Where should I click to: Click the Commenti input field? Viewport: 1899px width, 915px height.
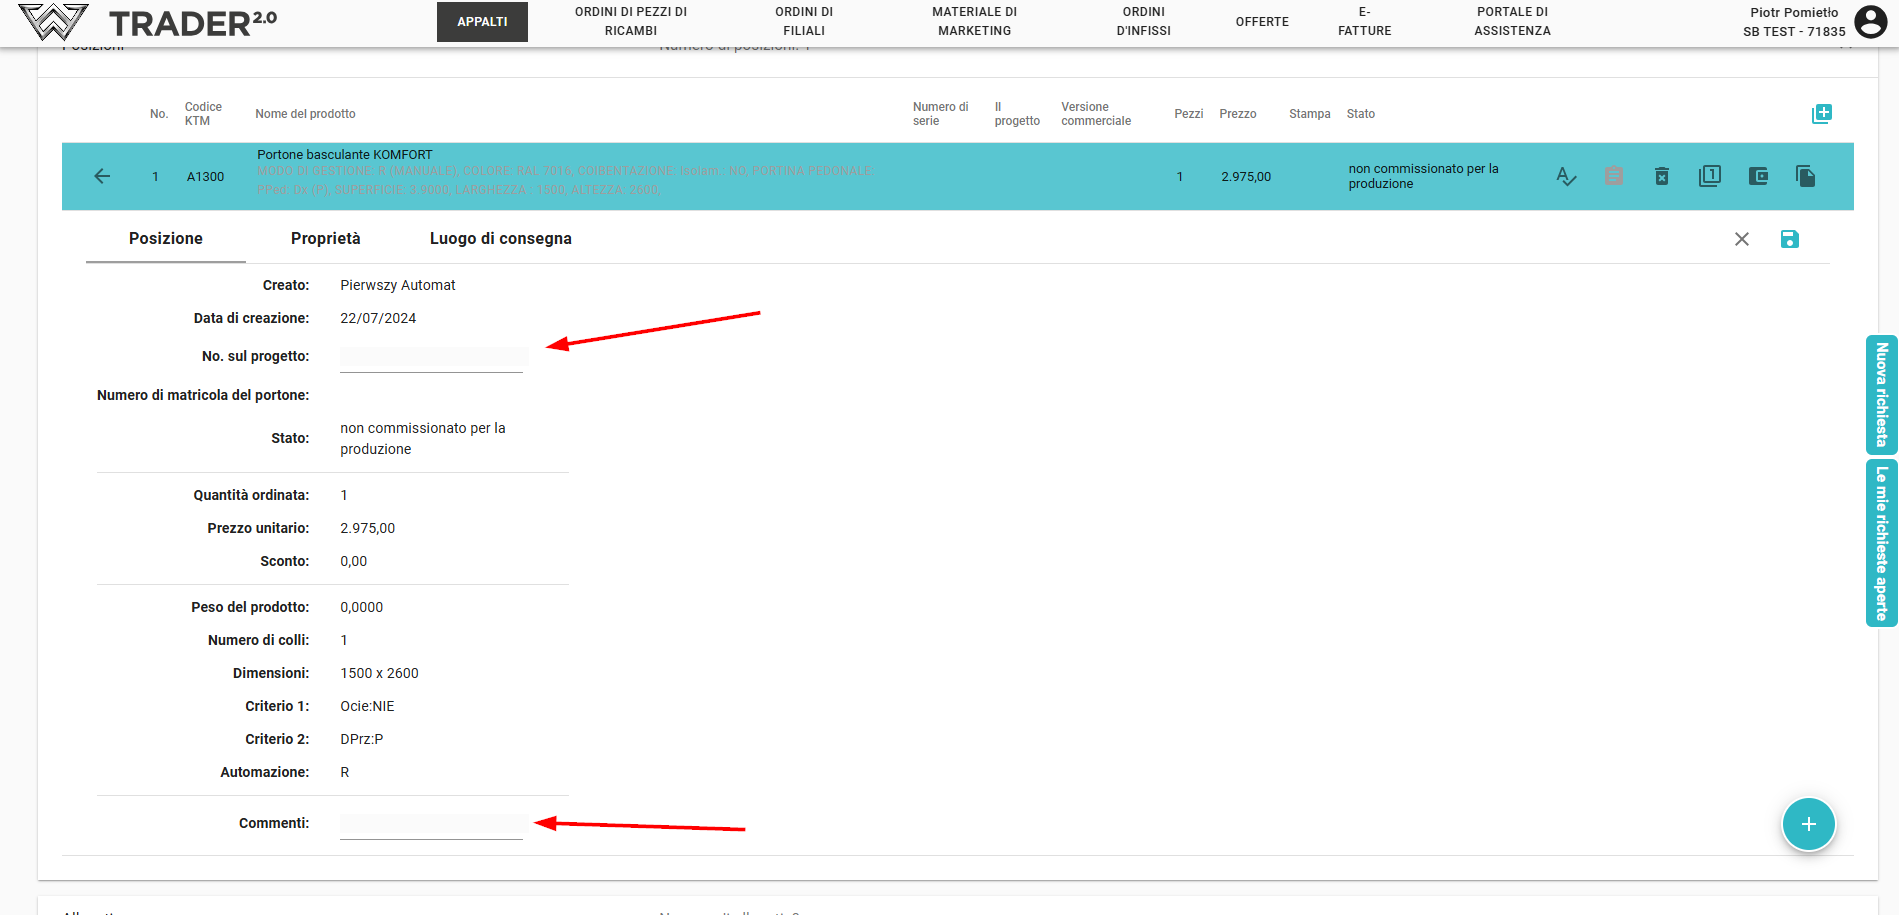coord(431,825)
